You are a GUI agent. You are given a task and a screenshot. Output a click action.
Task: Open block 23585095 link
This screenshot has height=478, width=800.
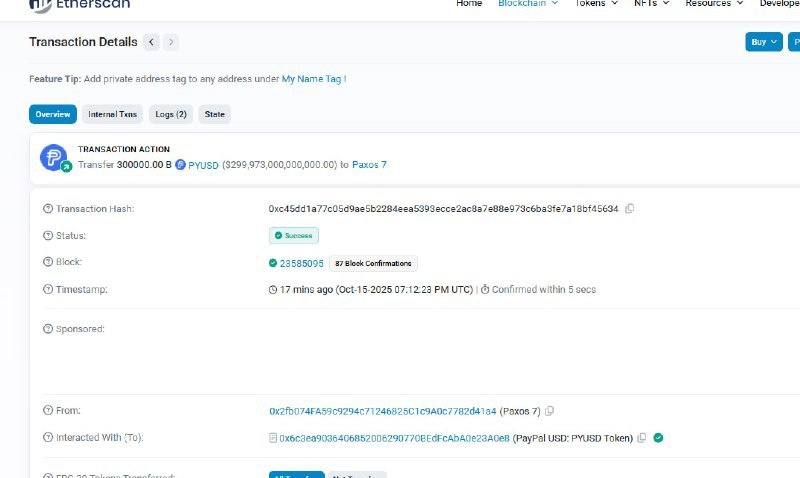[x=302, y=263]
